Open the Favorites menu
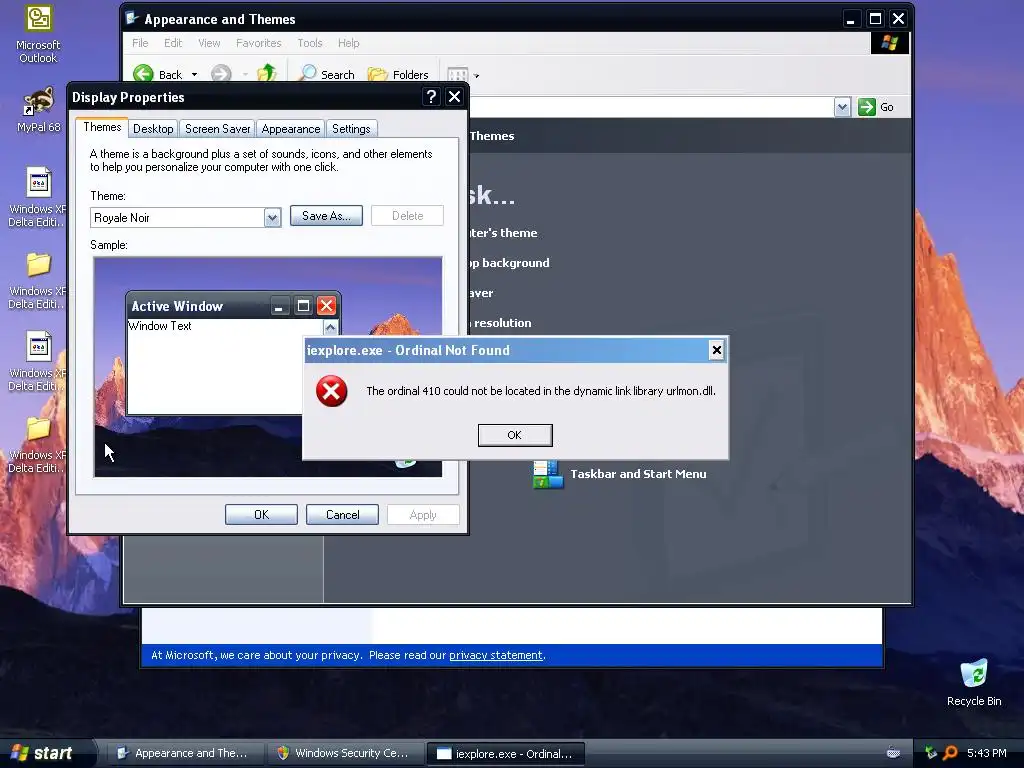 coord(259,43)
